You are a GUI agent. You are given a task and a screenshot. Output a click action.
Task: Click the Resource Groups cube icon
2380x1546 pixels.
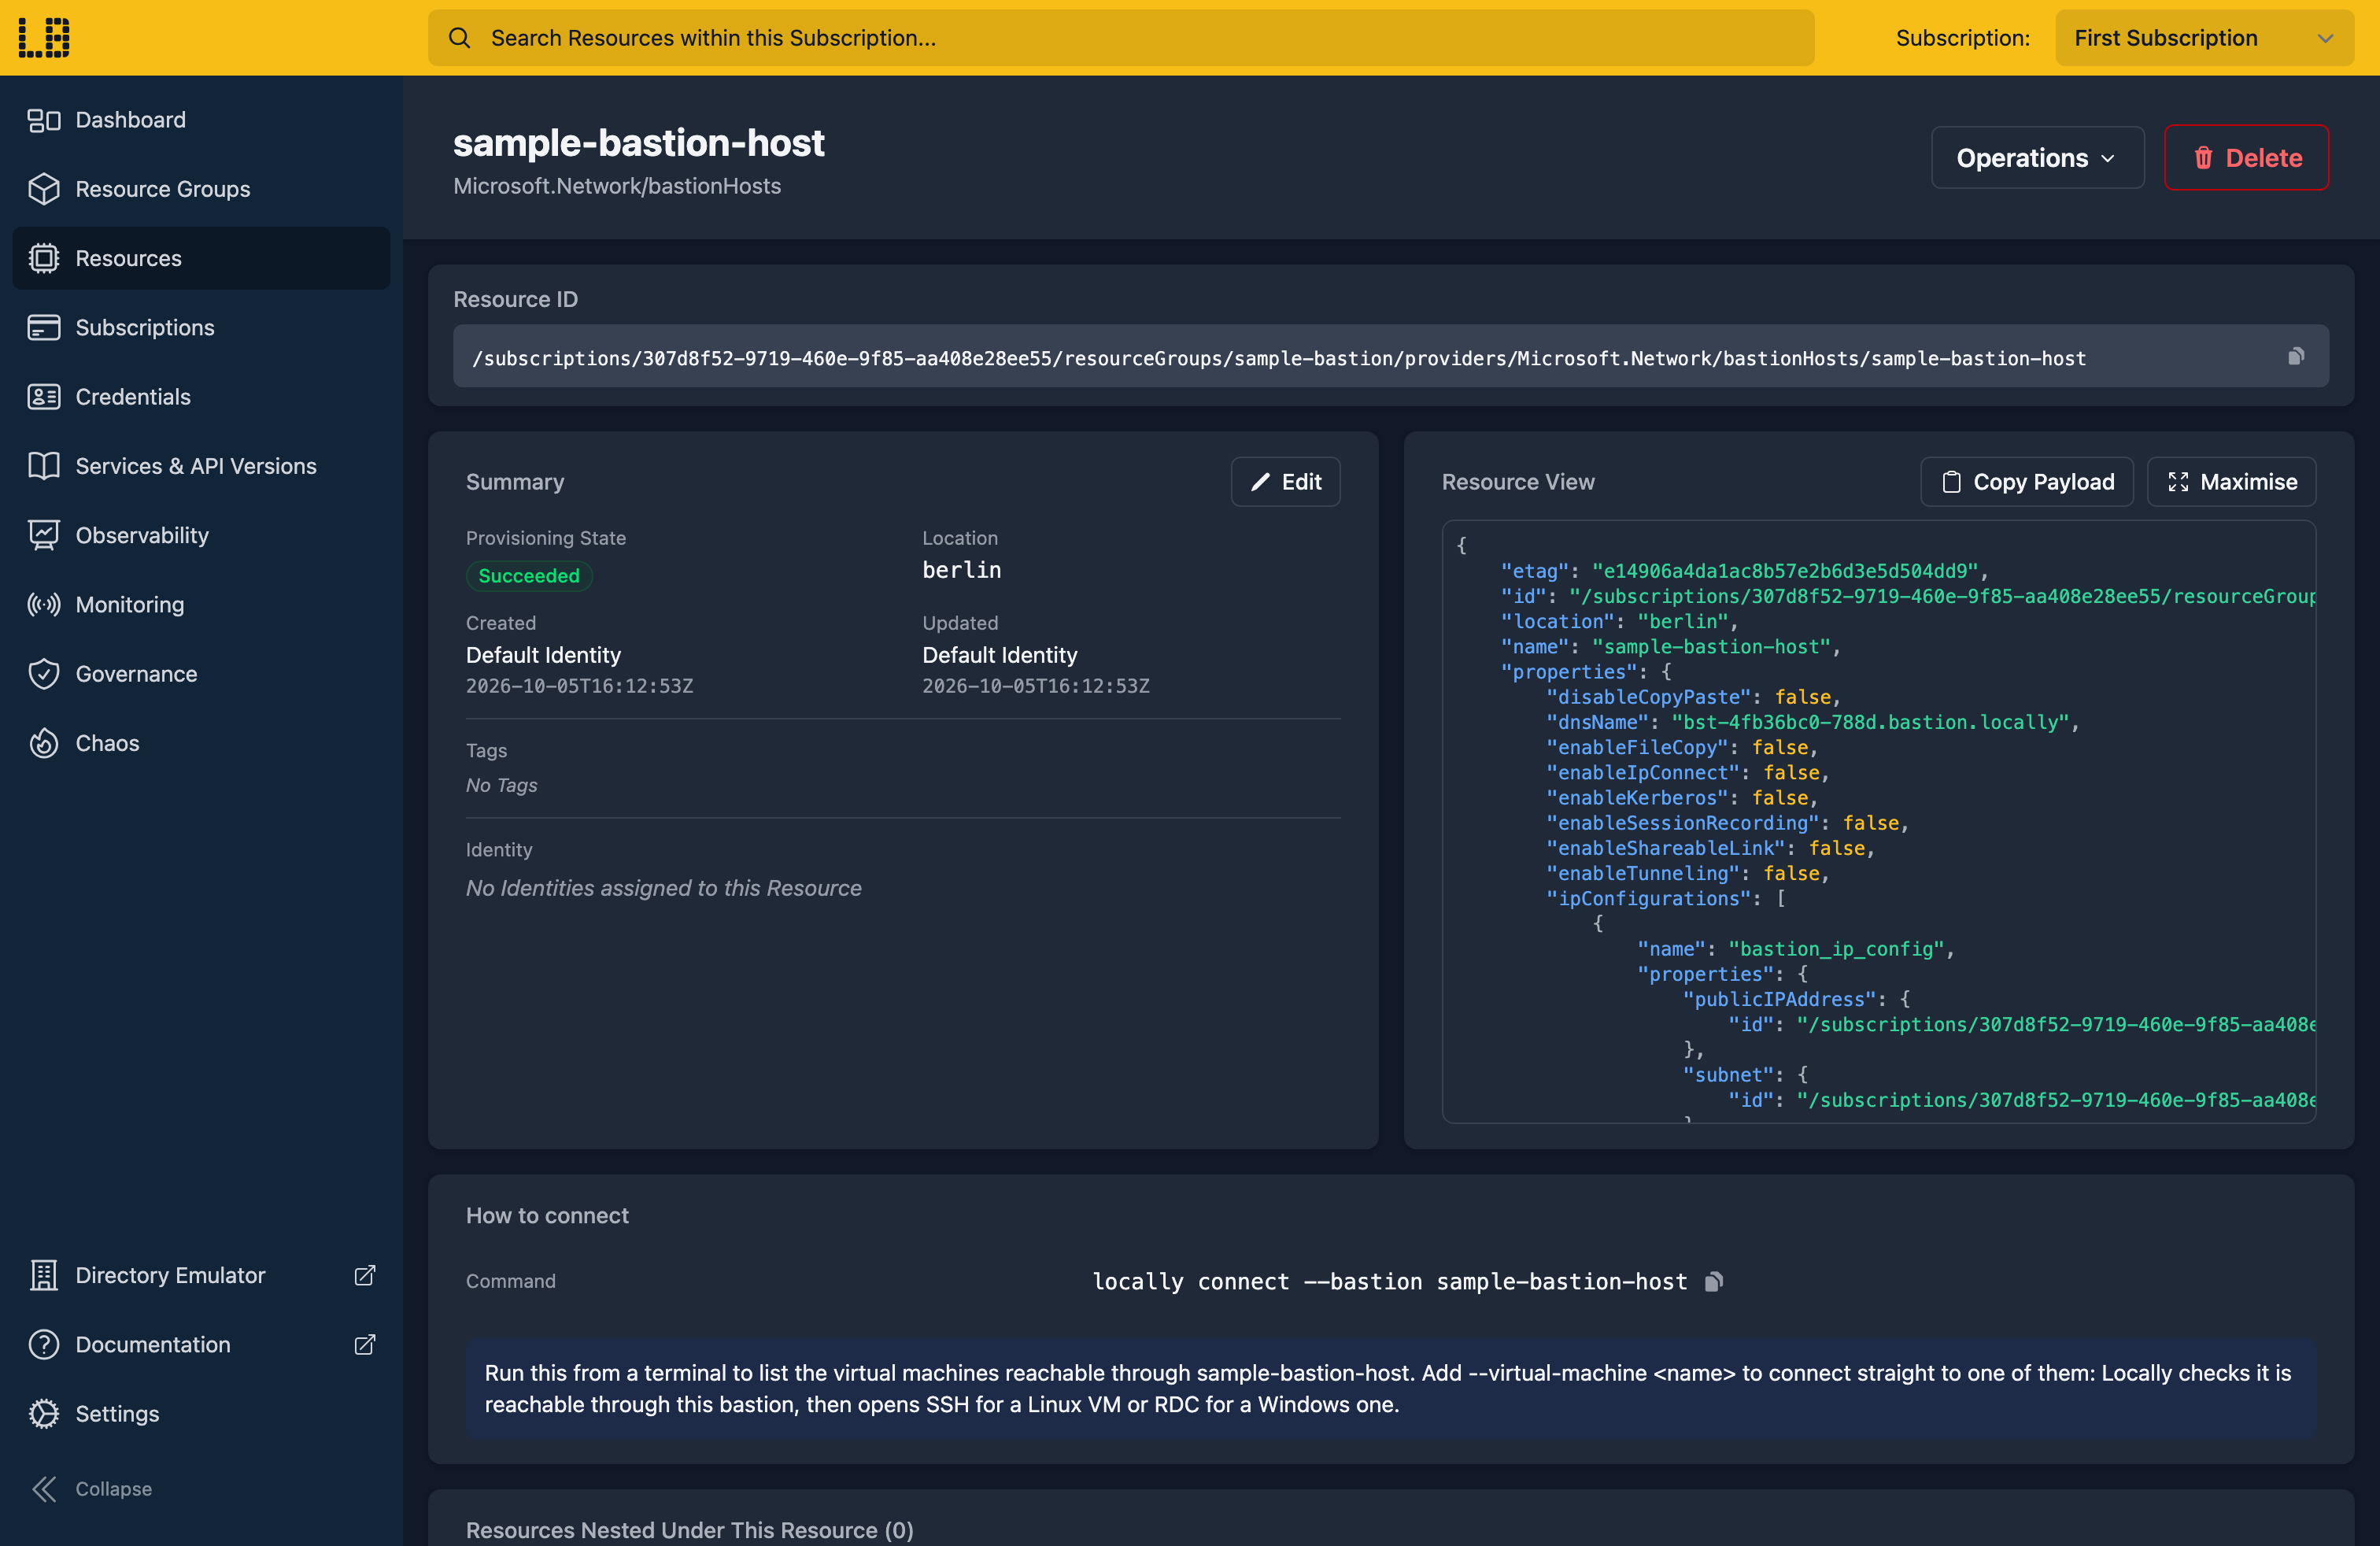(44, 189)
